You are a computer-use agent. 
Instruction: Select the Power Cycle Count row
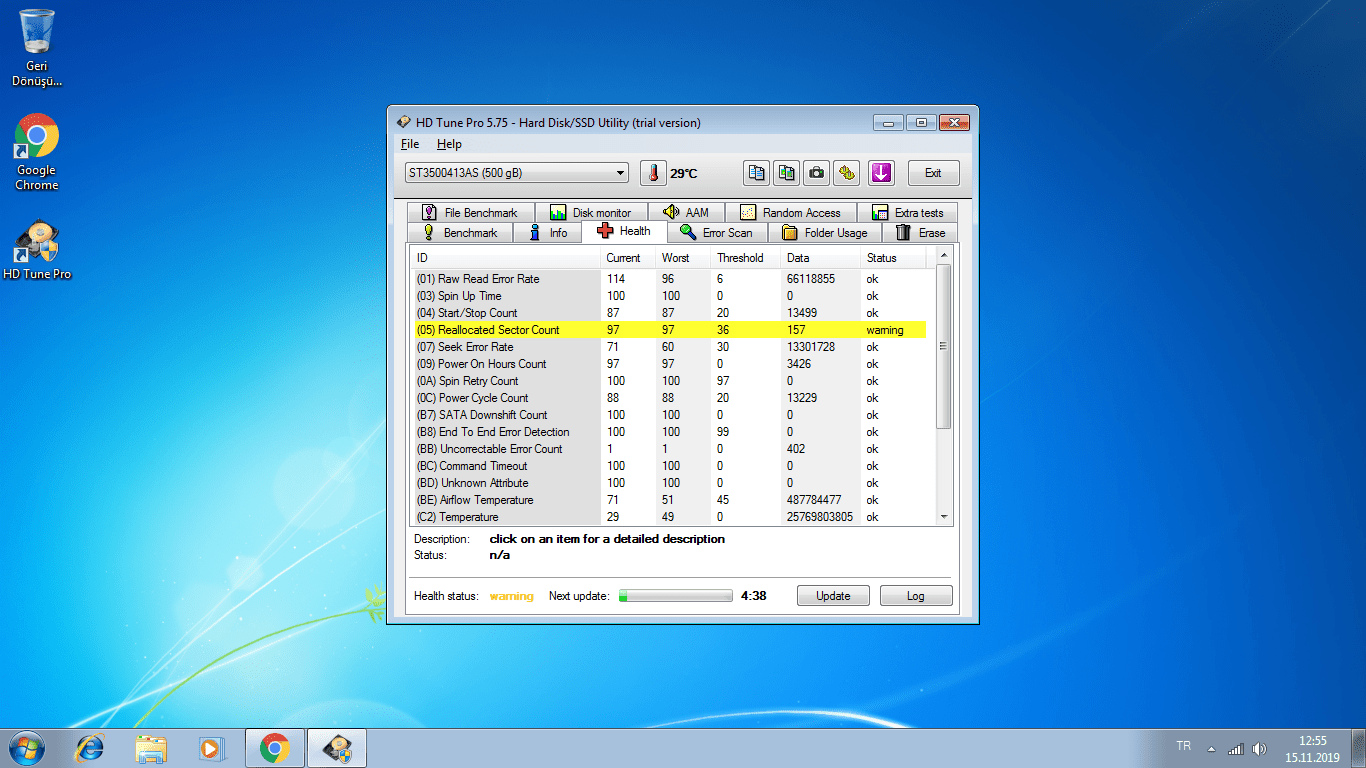pos(670,398)
